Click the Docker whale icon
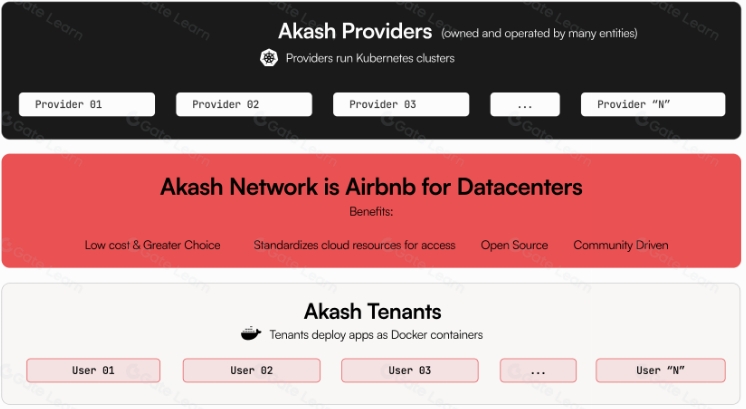The height and width of the screenshot is (409, 746). [251, 333]
